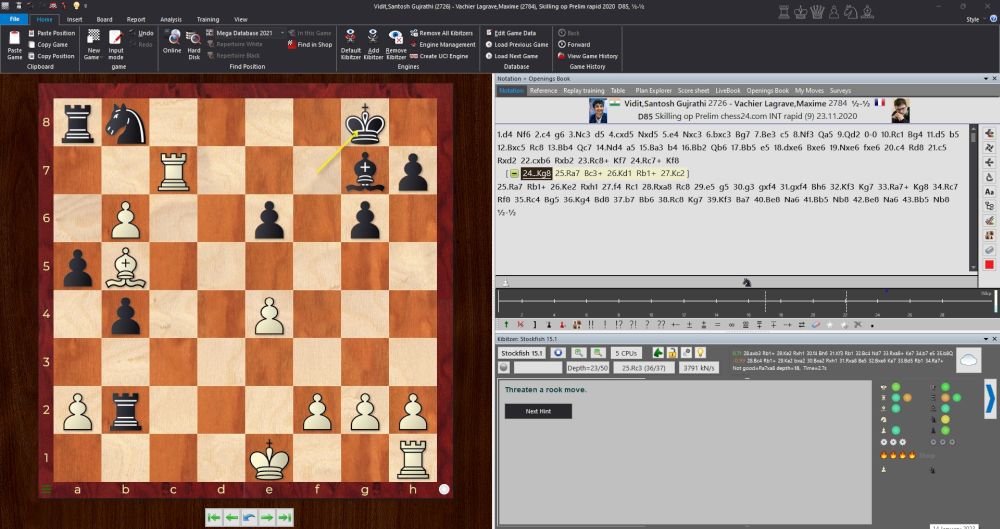Collapse the 24...Kg8 variation minus box
This screenshot has height=529, width=1000.
point(515,173)
